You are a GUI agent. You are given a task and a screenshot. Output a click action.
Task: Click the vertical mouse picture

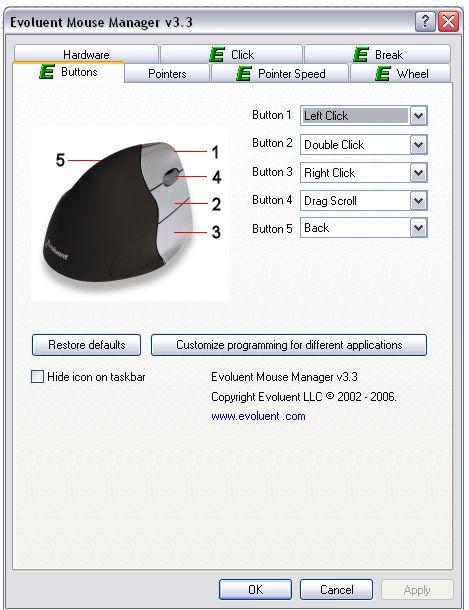click(130, 214)
